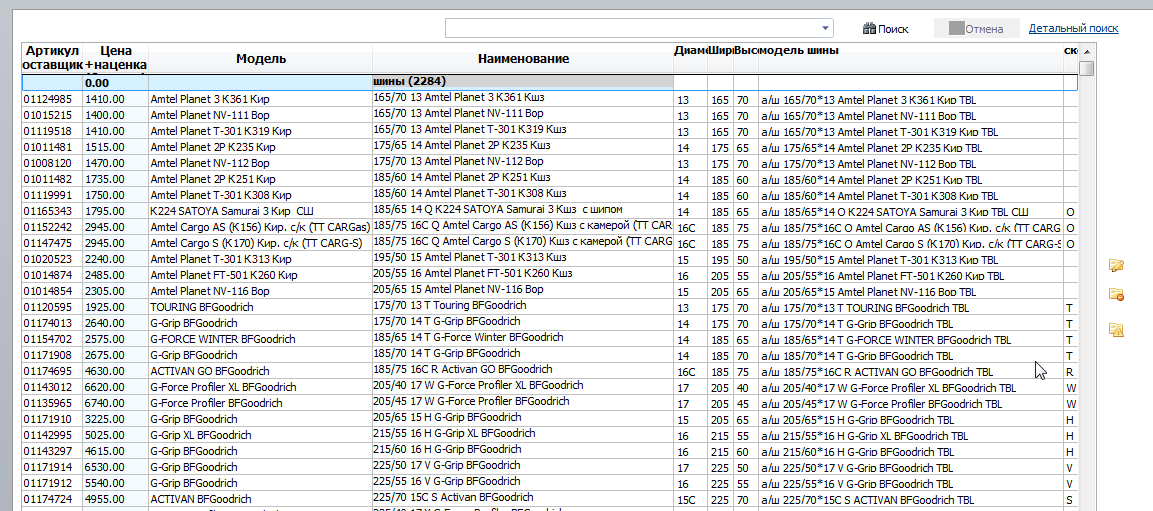
Task: Click price cell 6530.00
Action: (115, 468)
